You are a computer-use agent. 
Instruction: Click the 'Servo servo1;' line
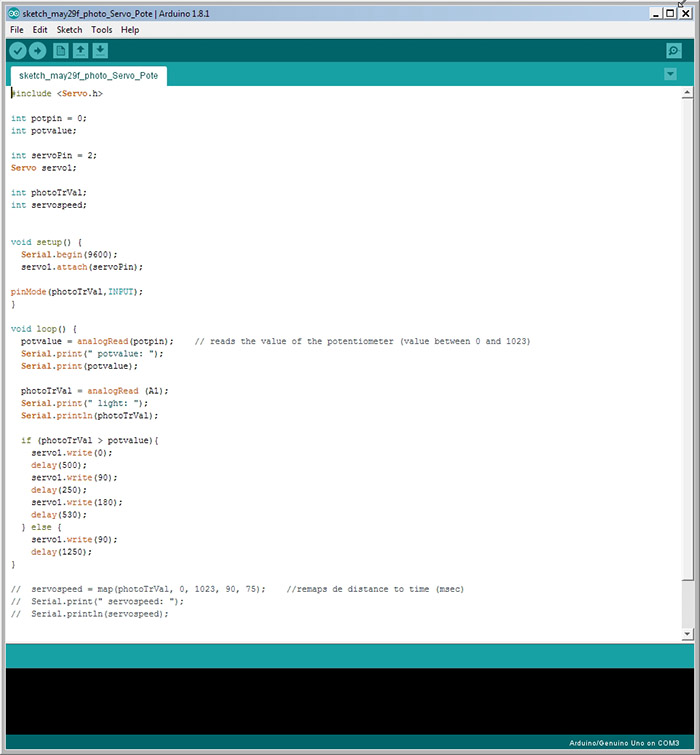[44, 168]
